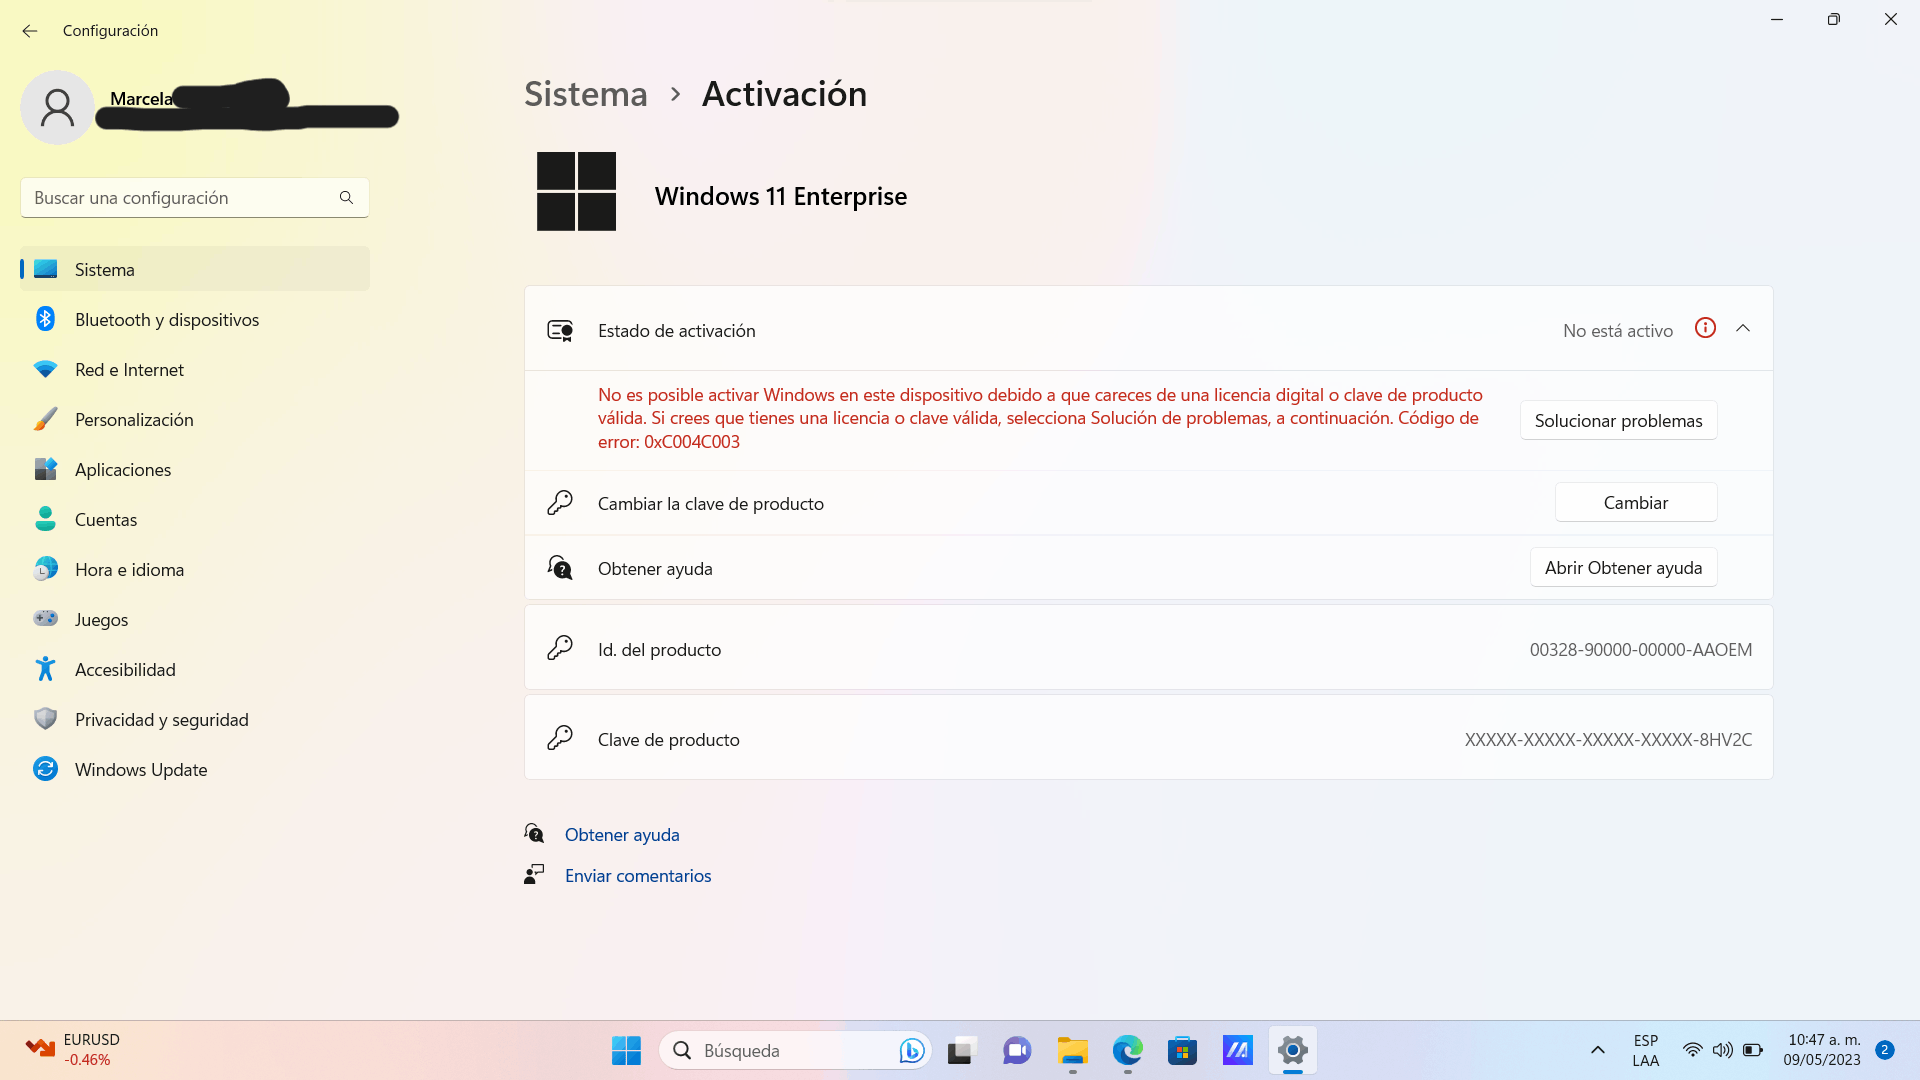Click the Windows Start button
This screenshot has height=1080, width=1920.
(x=626, y=1050)
